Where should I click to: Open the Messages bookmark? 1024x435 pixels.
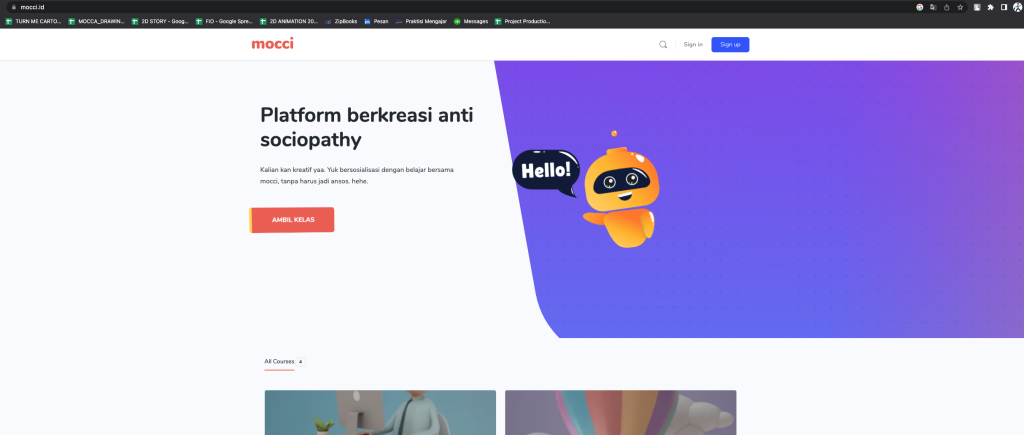point(471,22)
